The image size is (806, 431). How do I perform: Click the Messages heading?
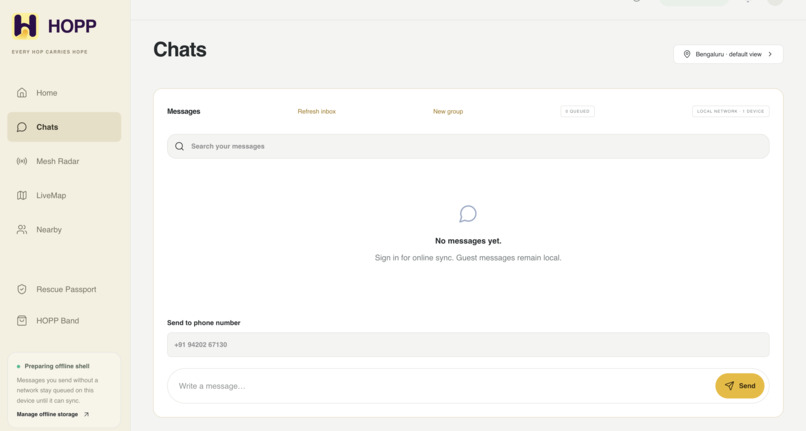[x=184, y=111]
